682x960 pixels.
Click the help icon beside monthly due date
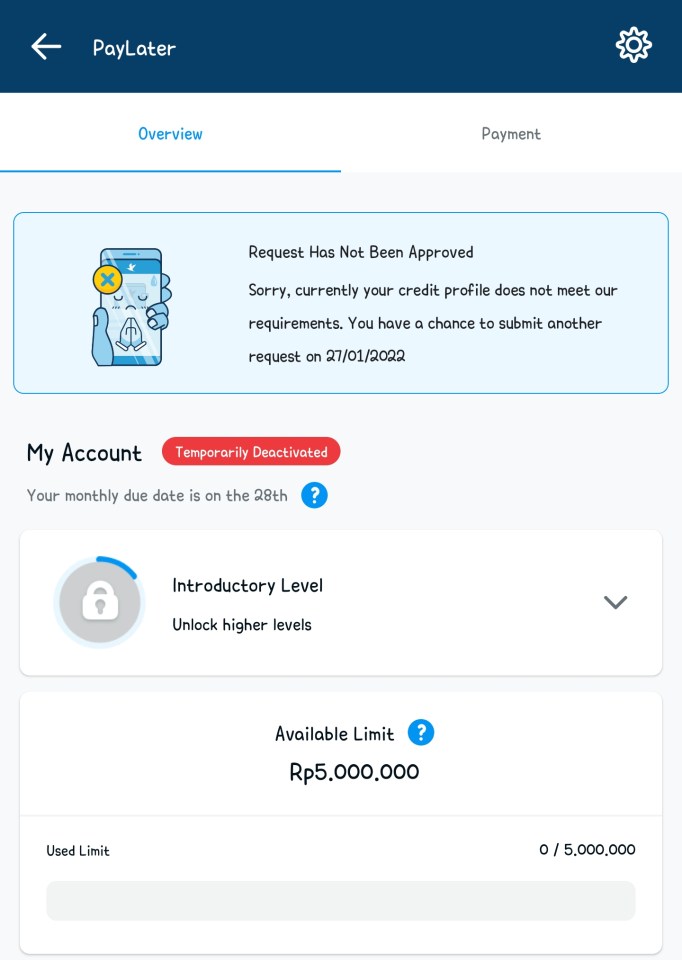(314, 495)
